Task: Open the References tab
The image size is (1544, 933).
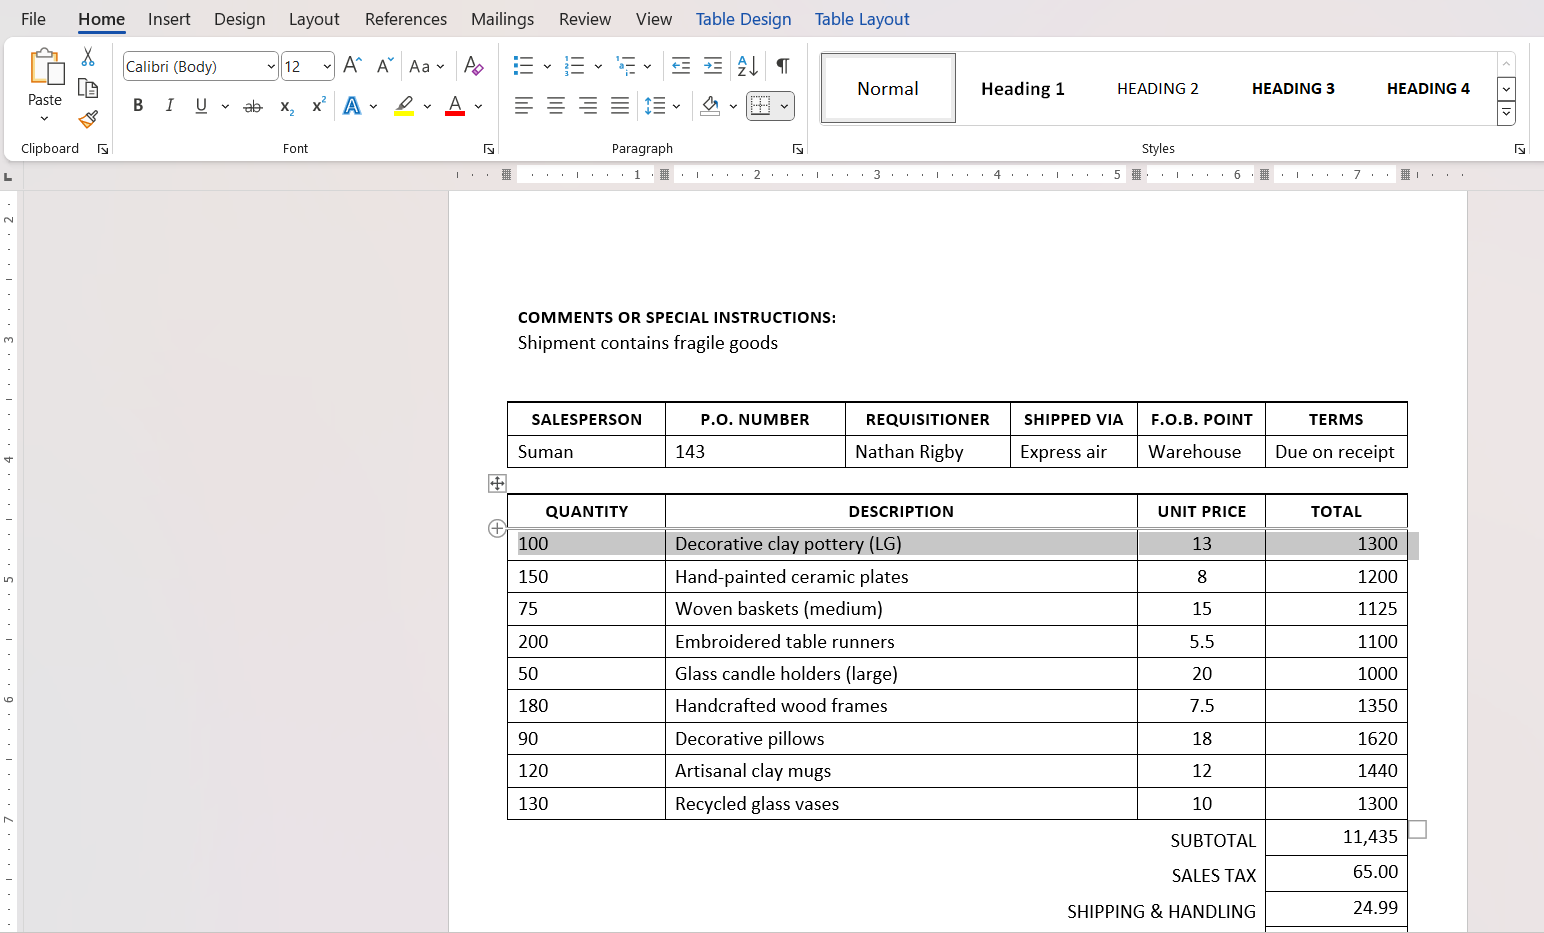Action: pos(406,19)
